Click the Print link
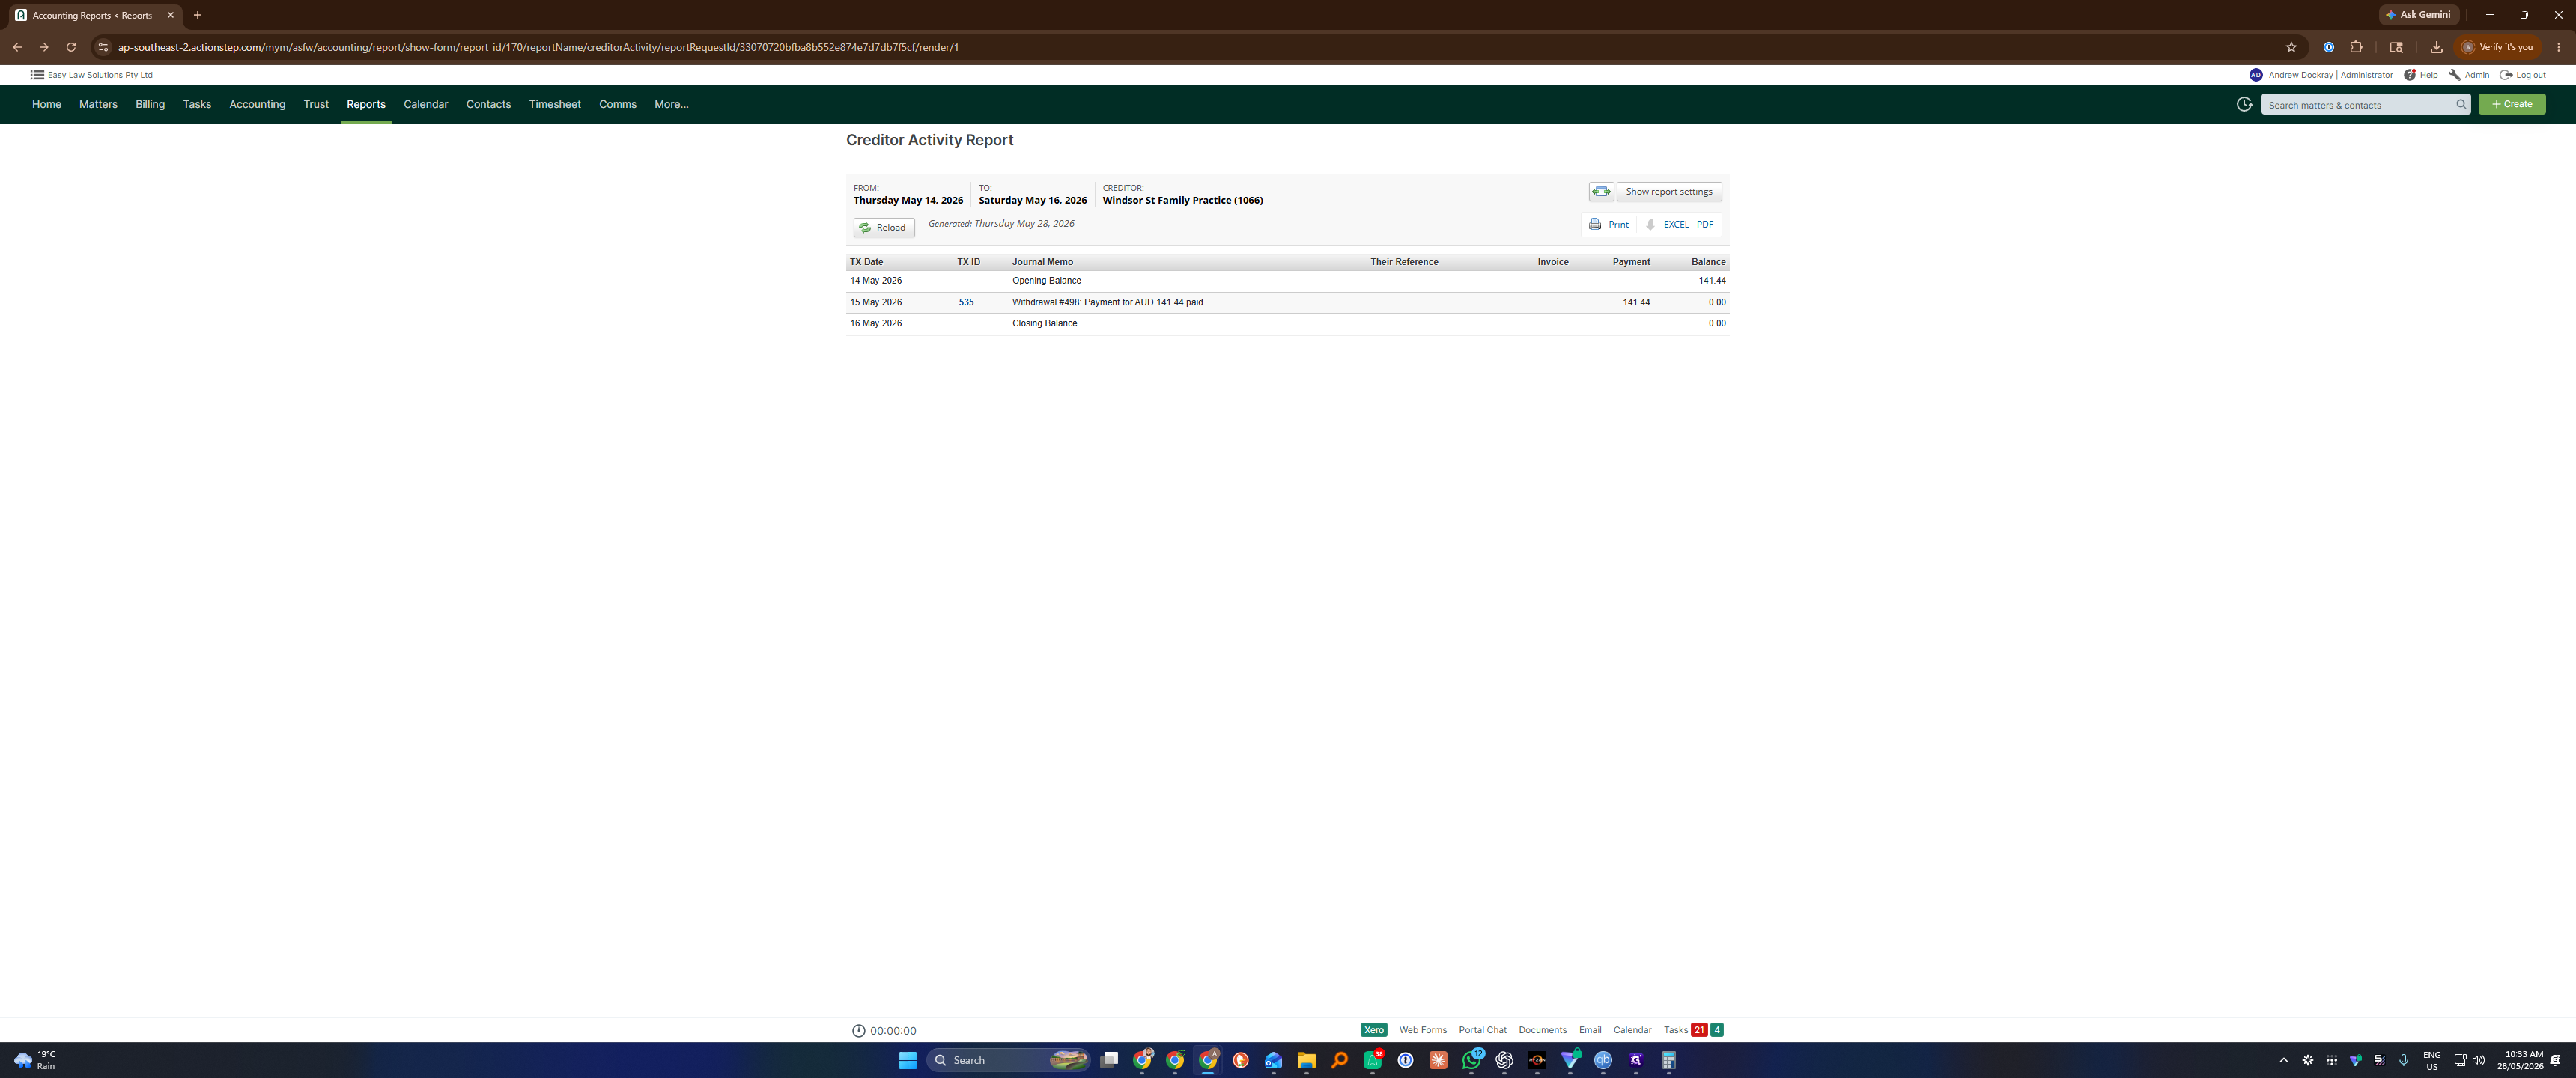 pos(1618,224)
